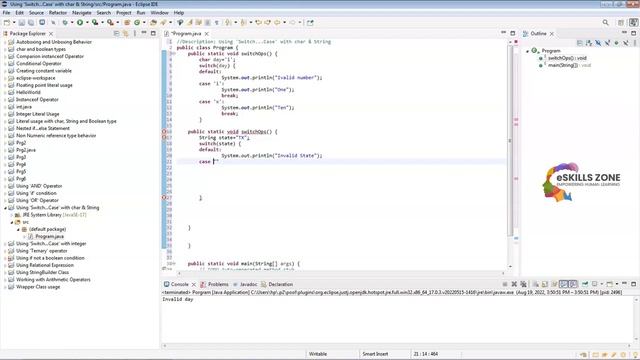Click the Run External Tools icon

point(110,23)
